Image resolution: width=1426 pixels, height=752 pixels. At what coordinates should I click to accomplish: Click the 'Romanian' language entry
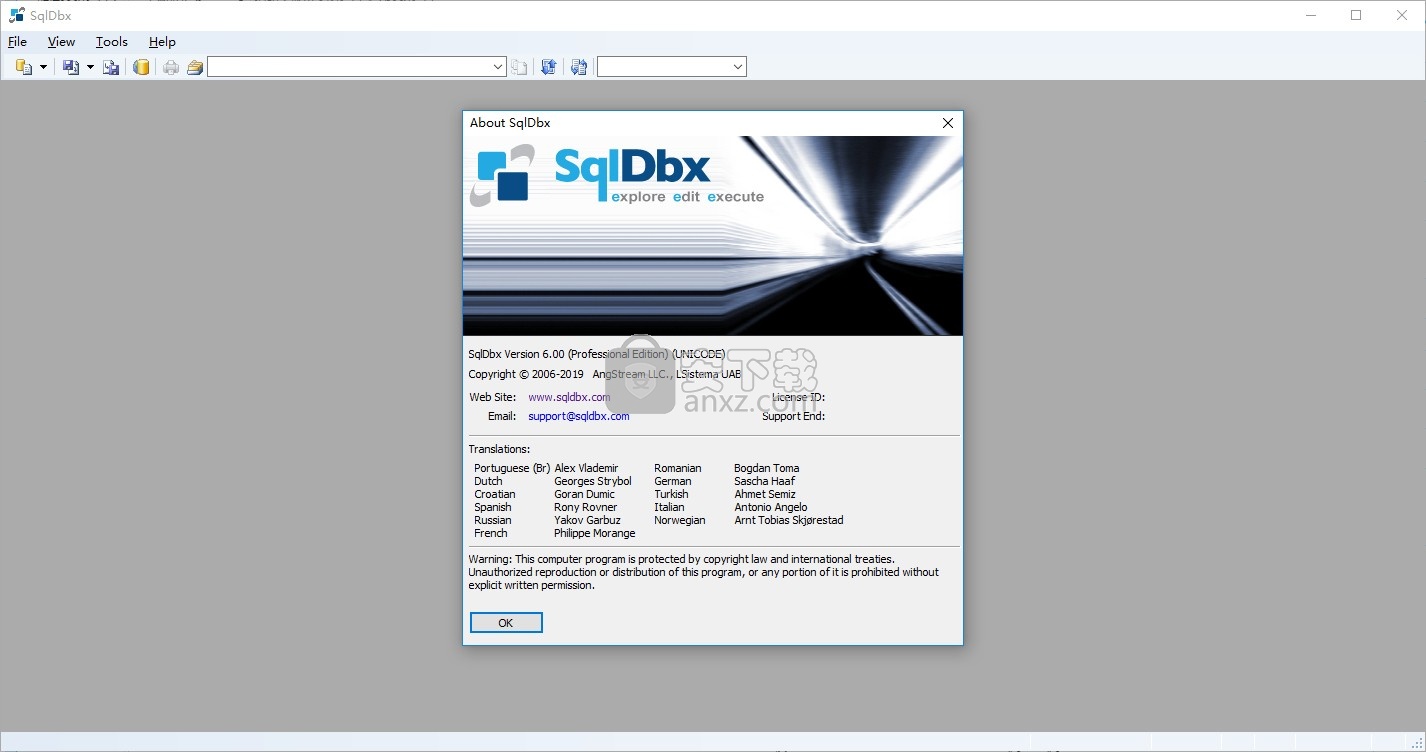pos(678,468)
